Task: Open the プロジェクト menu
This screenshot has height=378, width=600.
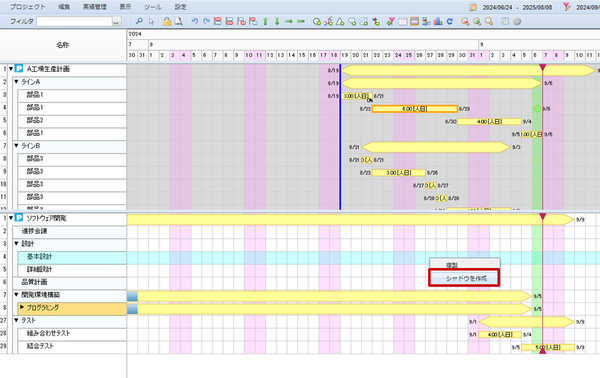Action: coord(28,7)
